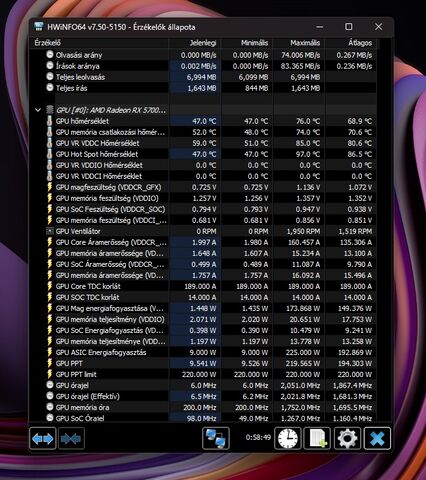Click the 160.457 A maximum core current

click(x=304, y=242)
